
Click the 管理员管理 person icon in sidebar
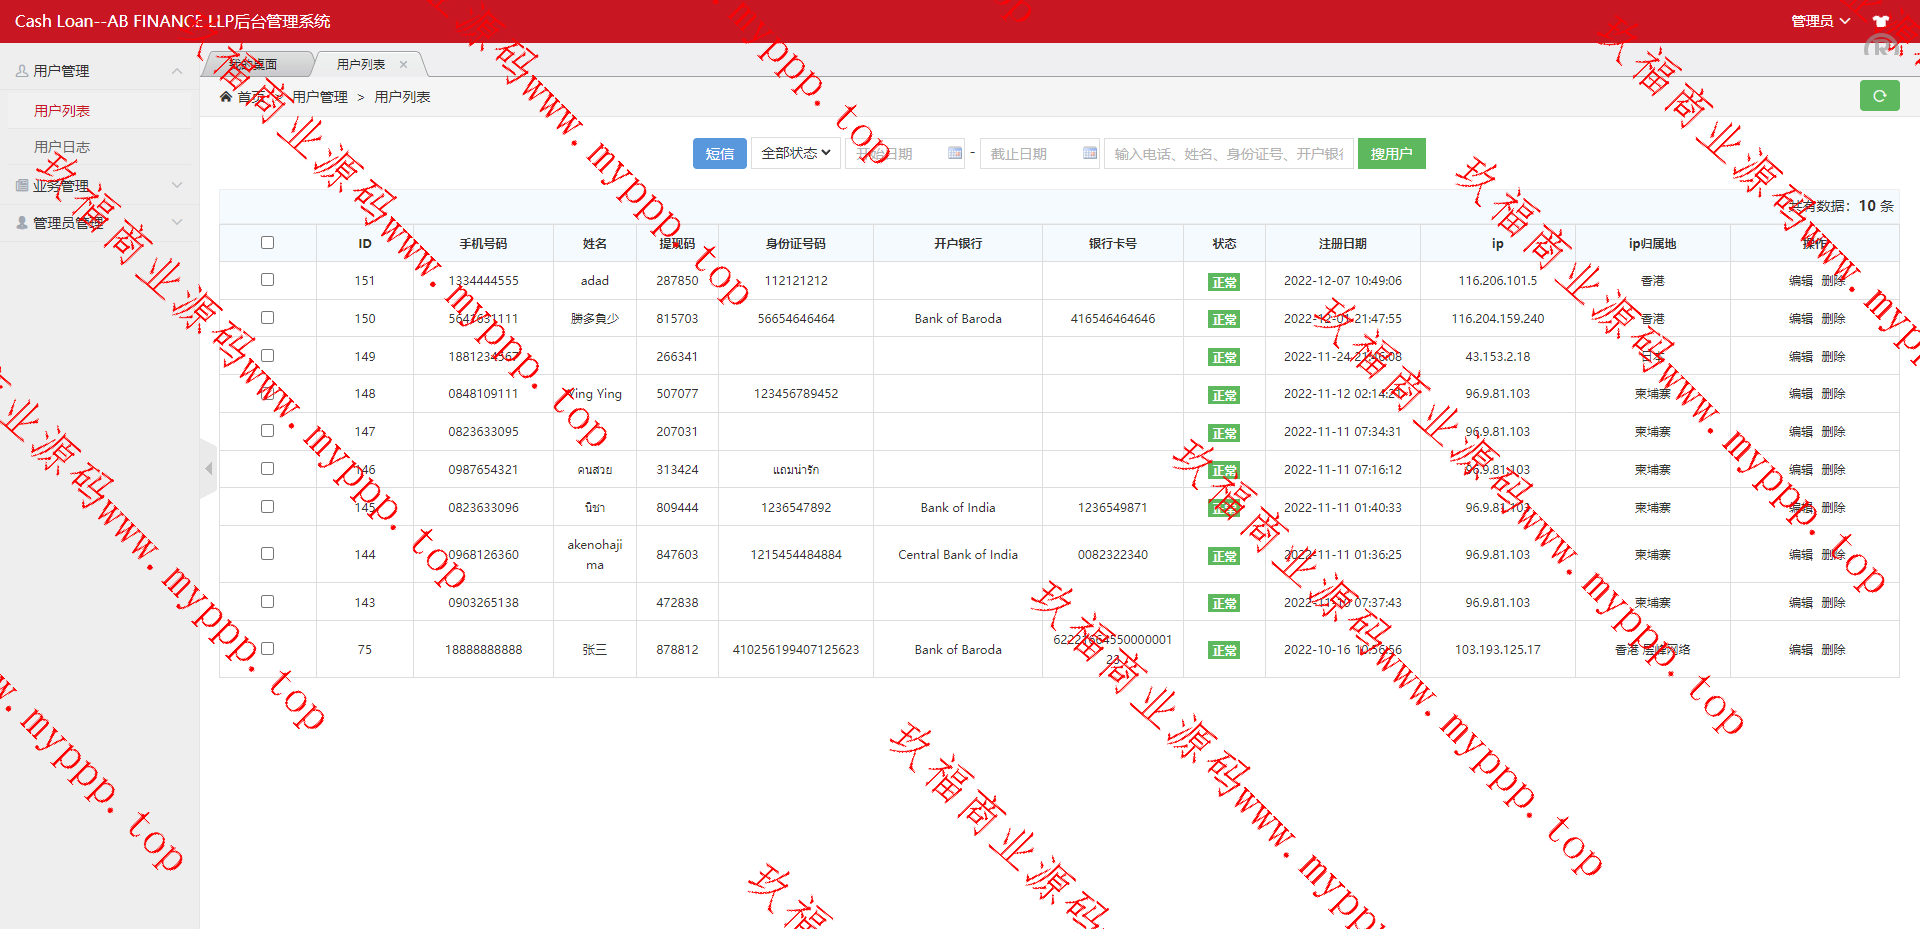coord(22,223)
